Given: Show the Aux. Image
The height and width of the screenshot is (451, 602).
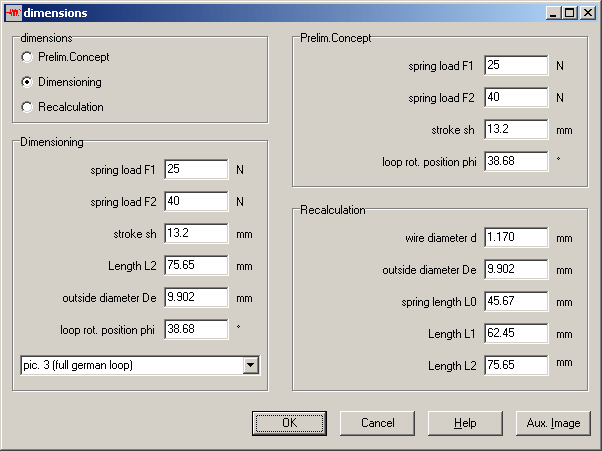Looking at the screenshot, I should pyautogui.click(x=553, y=423).
